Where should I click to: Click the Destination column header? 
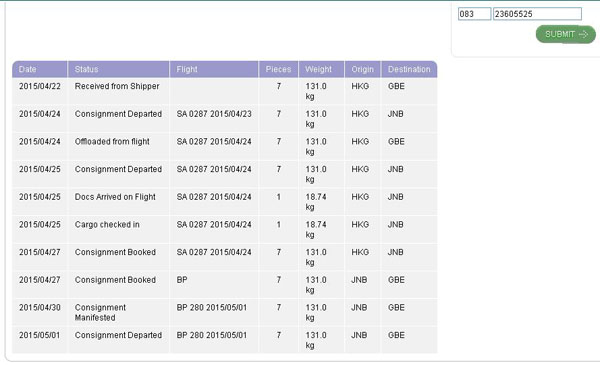[409, 69]
